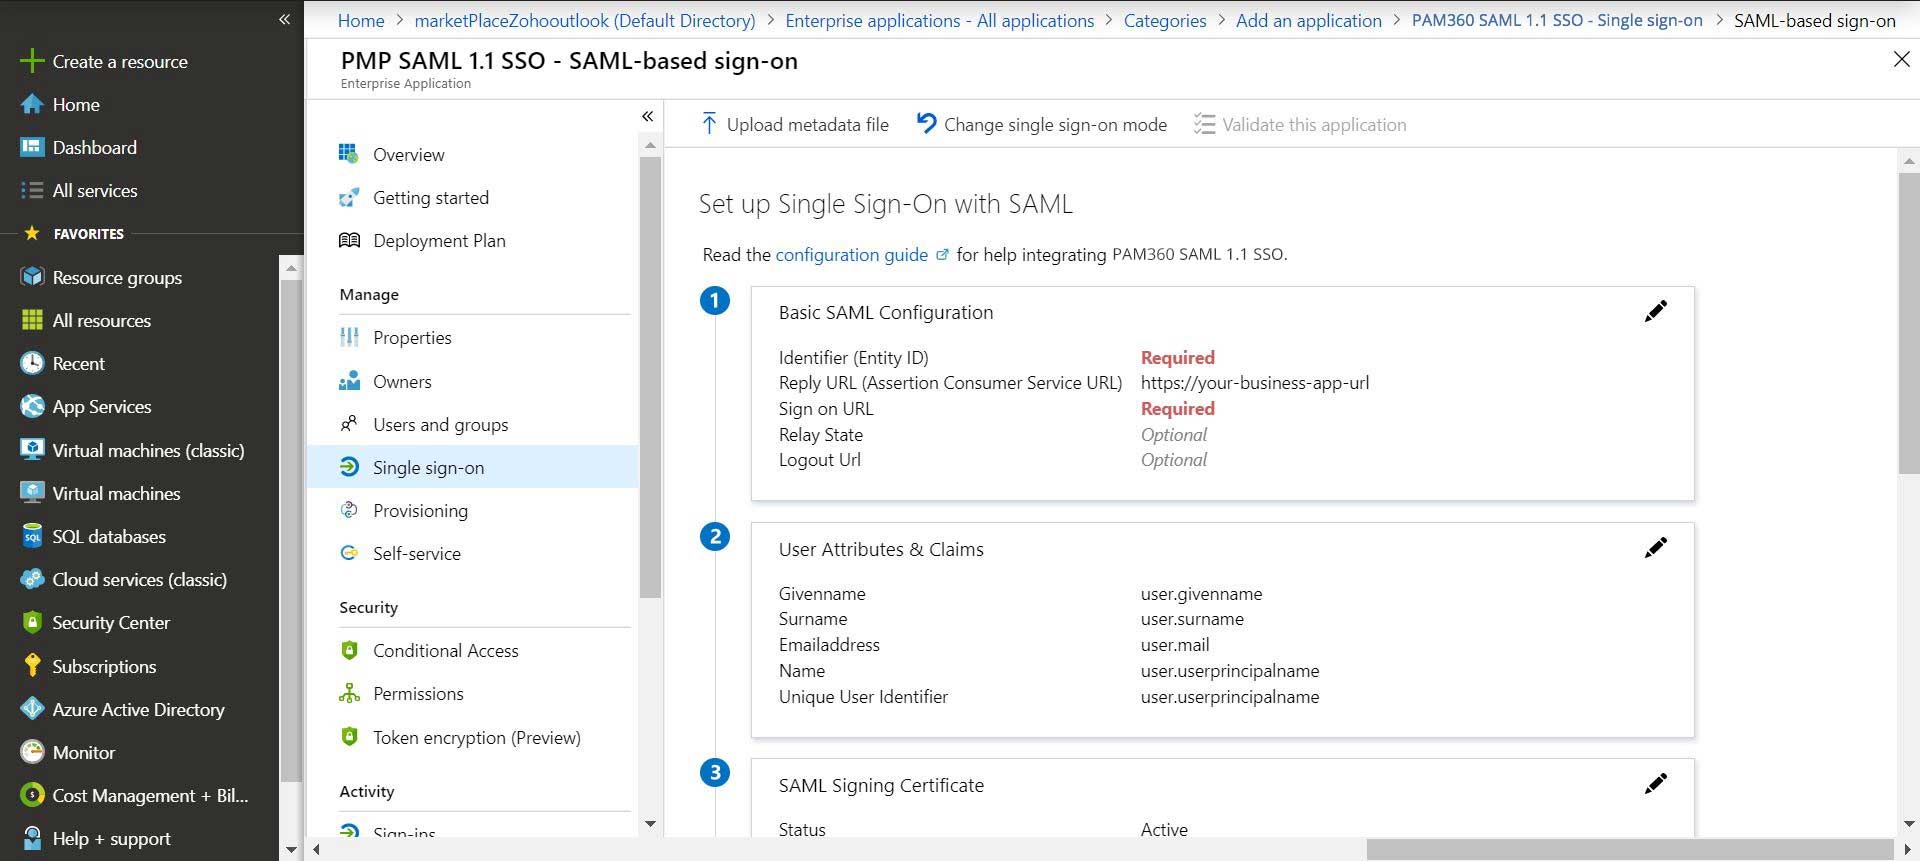
Task: Click the SQL databases icon
Action: click(32, 536)
